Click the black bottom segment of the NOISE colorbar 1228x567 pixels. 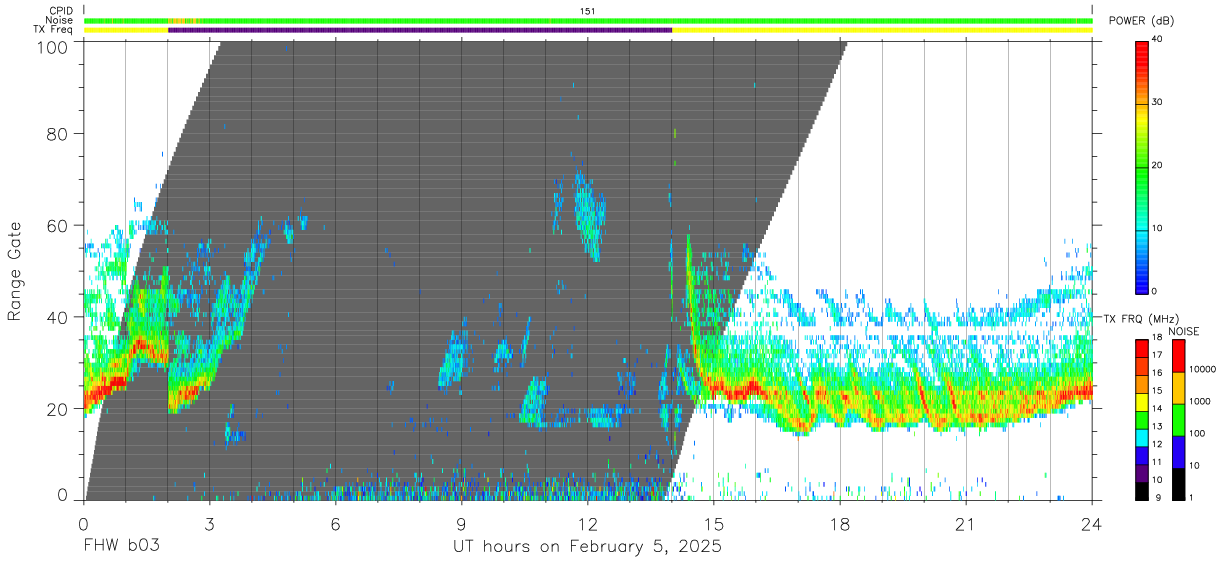coord(1177,484)
